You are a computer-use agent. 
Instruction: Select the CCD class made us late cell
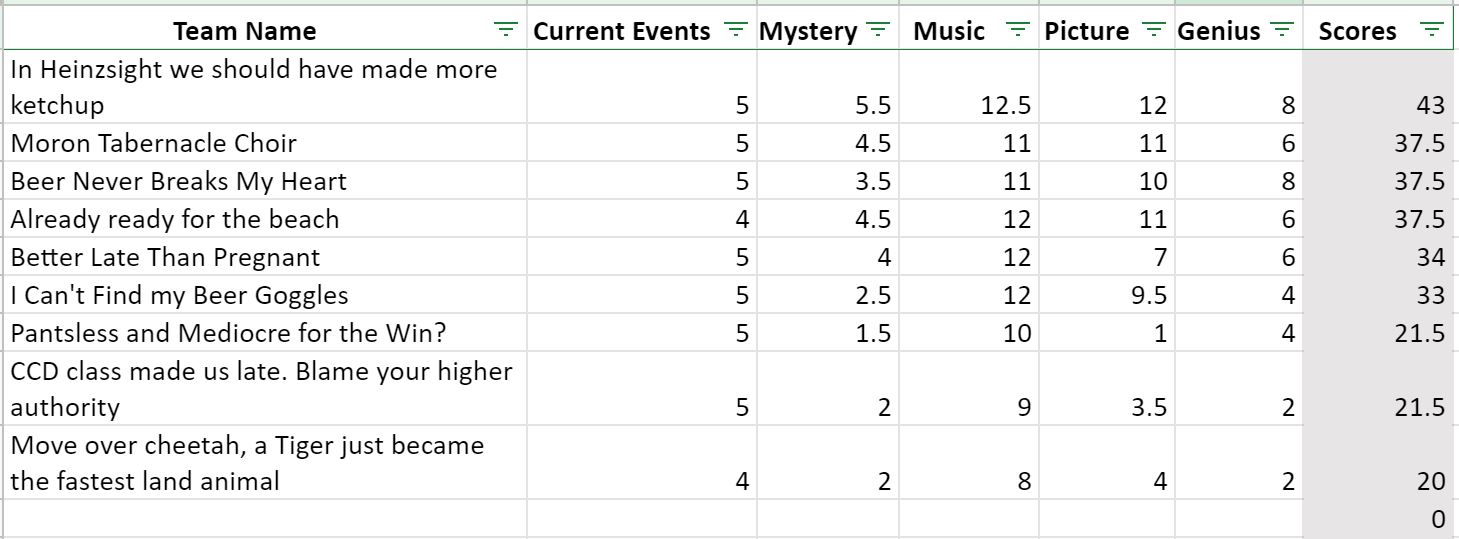[264, 388]
